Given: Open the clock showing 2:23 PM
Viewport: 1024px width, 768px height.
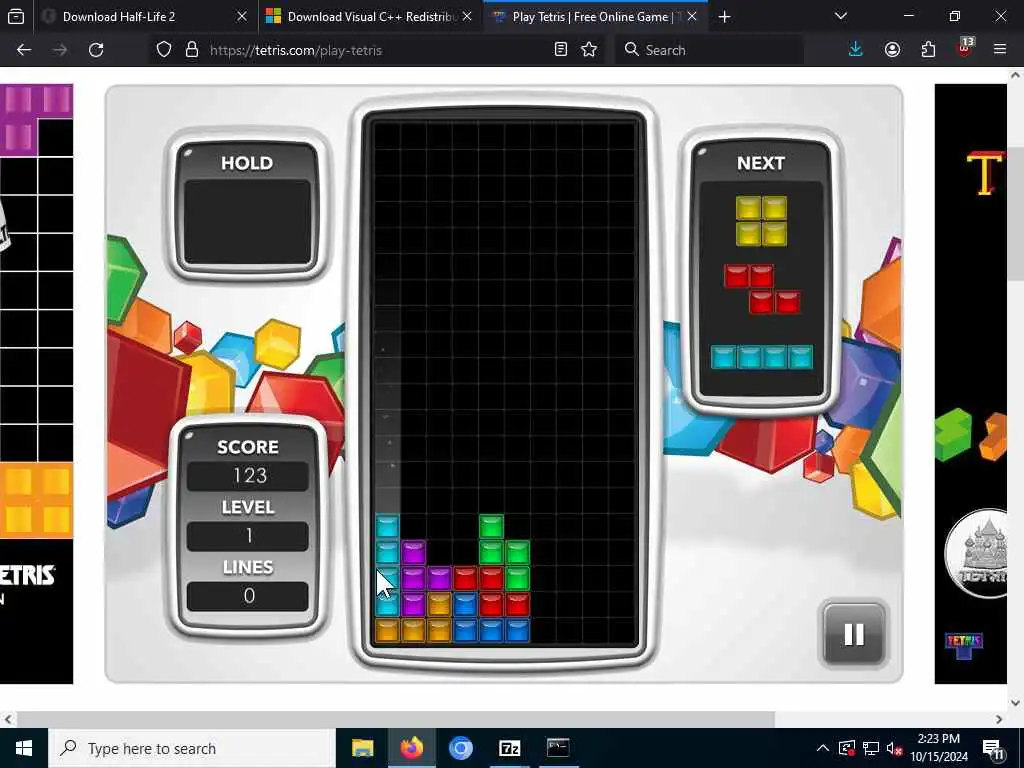Looking at the screenshot, I should [939, 748].
